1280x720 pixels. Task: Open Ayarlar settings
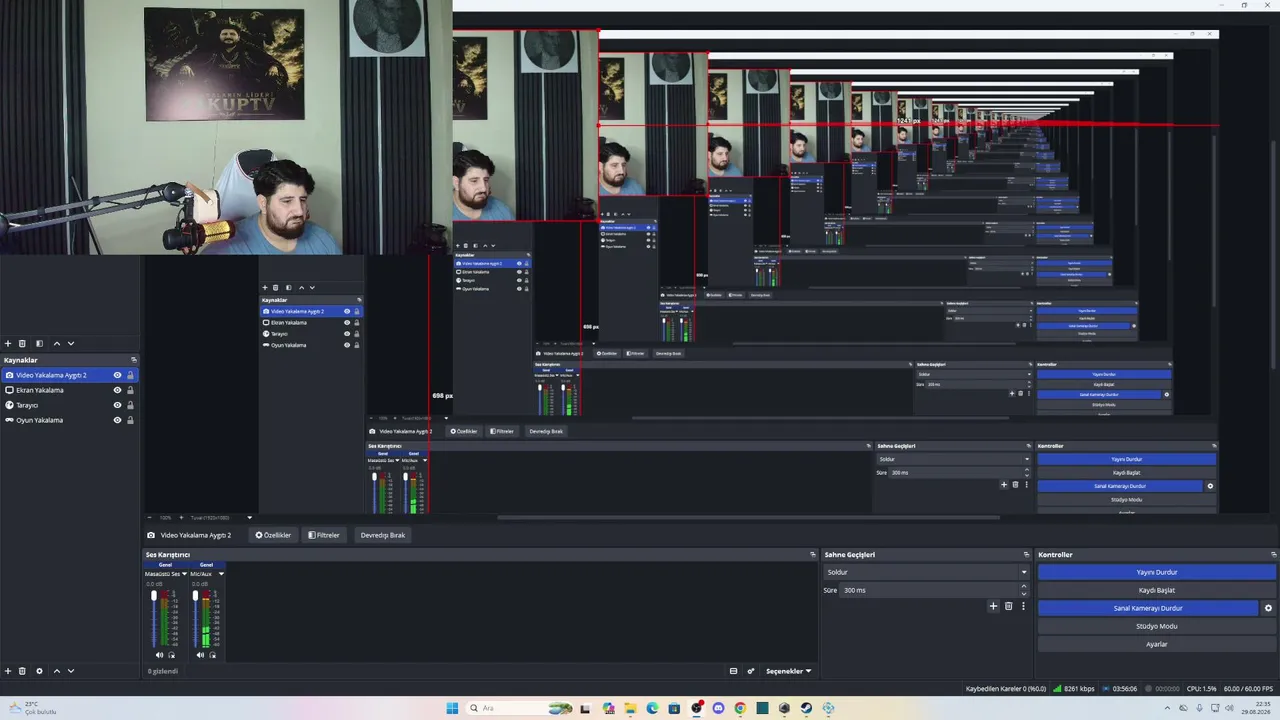pyautogui.click(x=1157, y=644)
